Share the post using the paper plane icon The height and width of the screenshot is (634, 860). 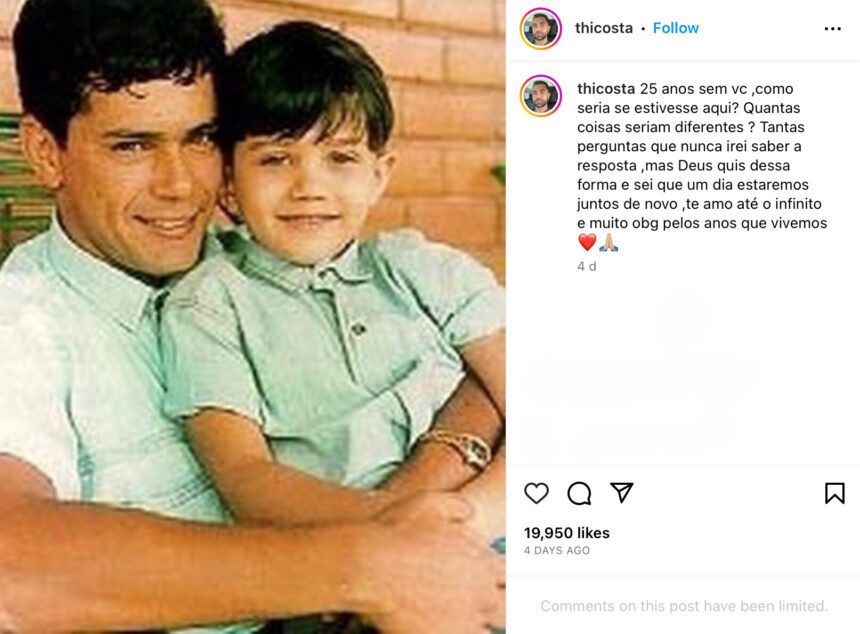622,493
